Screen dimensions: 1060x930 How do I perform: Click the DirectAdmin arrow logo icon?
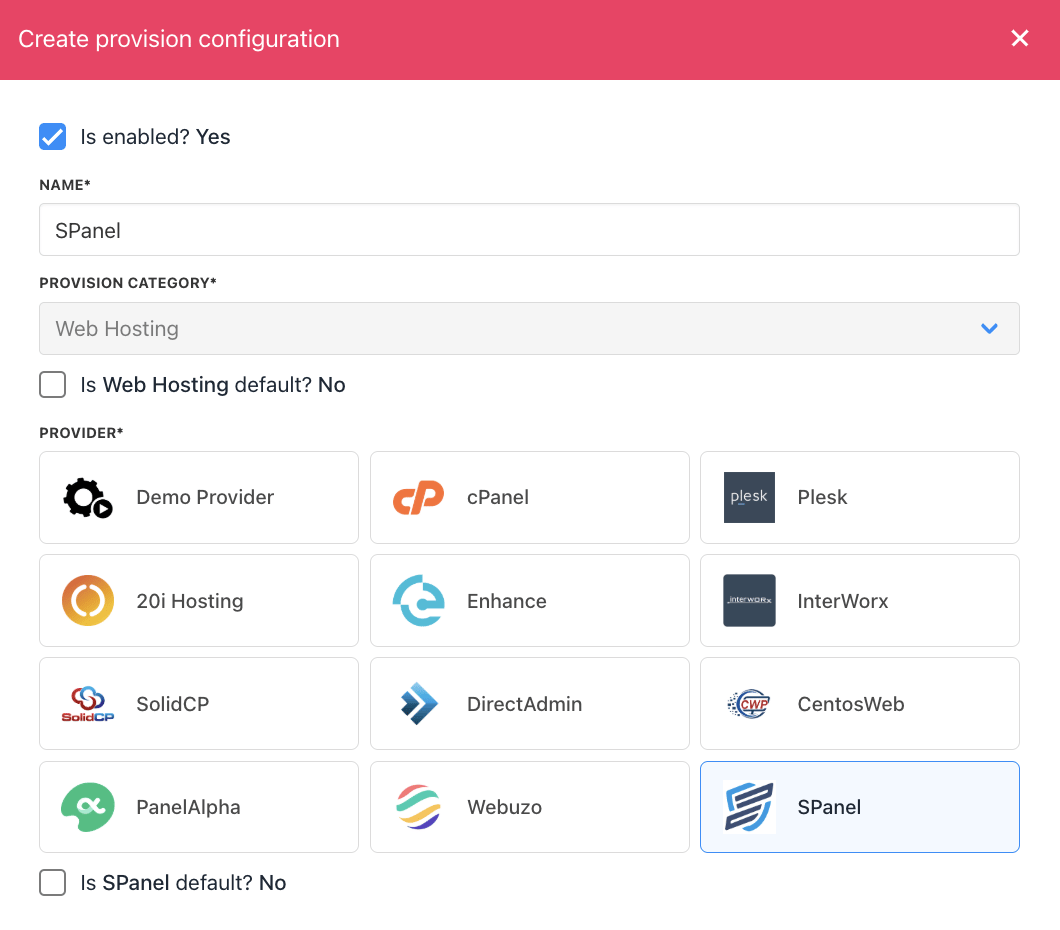tap(418, 704)
